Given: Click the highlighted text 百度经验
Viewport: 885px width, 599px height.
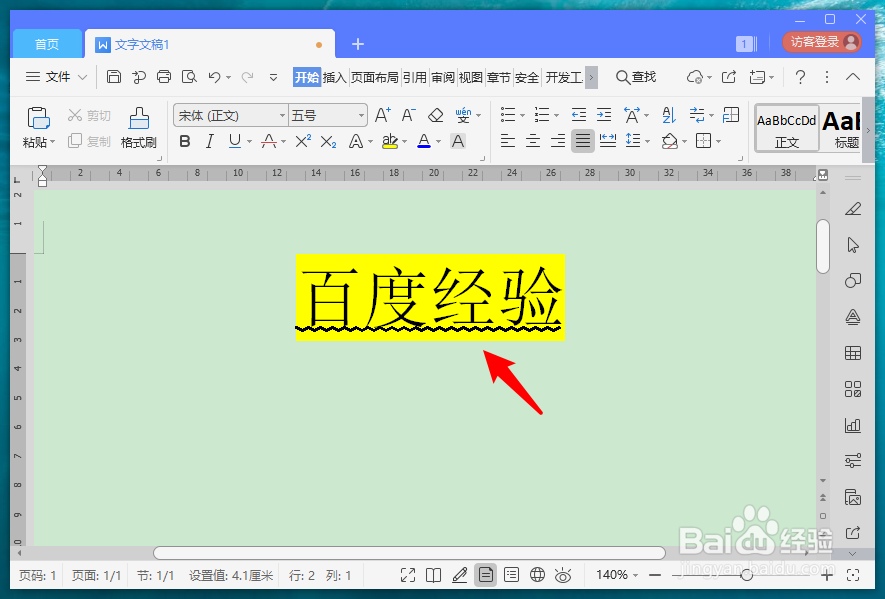Looking at the screenshot, I should [430, 298].
